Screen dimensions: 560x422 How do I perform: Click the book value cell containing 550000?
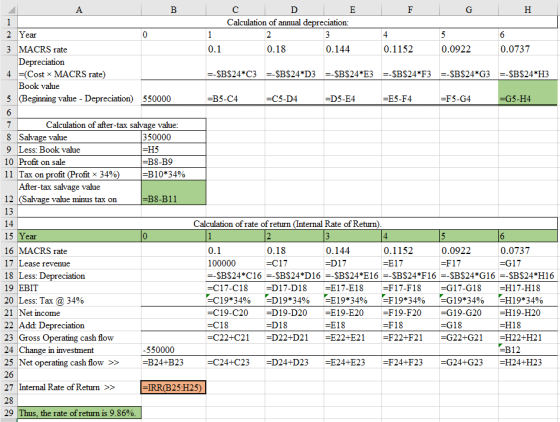[x=174, y=92]
